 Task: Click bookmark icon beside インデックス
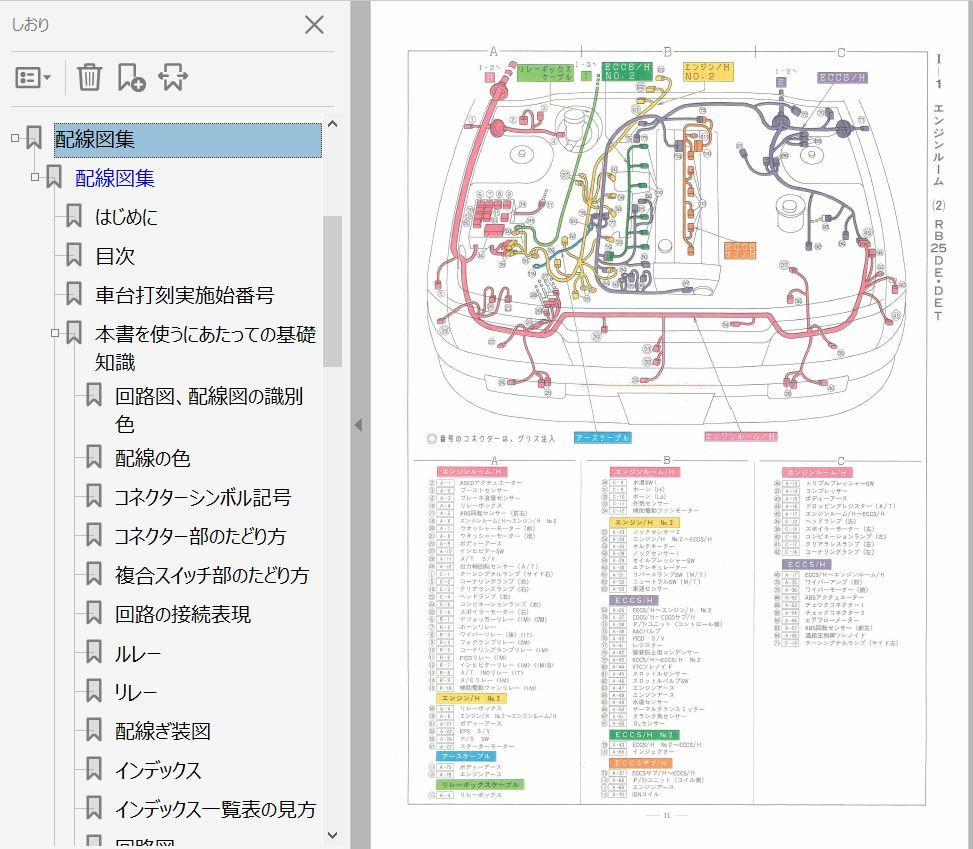coord(94,769)
